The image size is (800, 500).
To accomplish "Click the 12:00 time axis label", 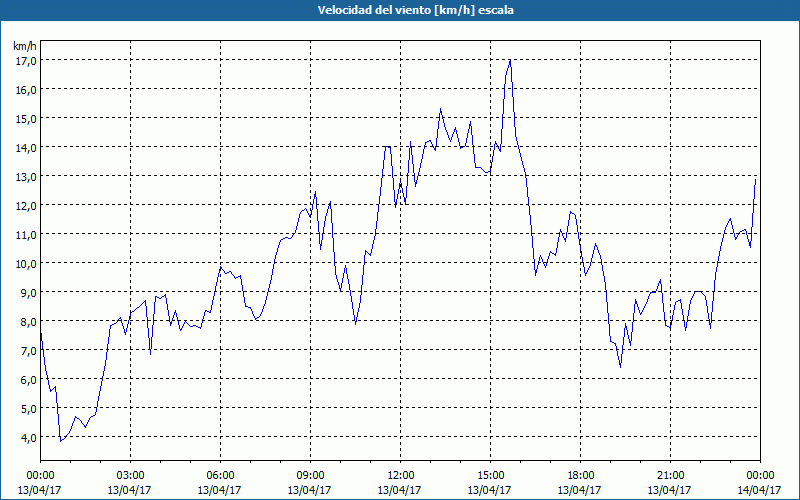I will point(400,476).
